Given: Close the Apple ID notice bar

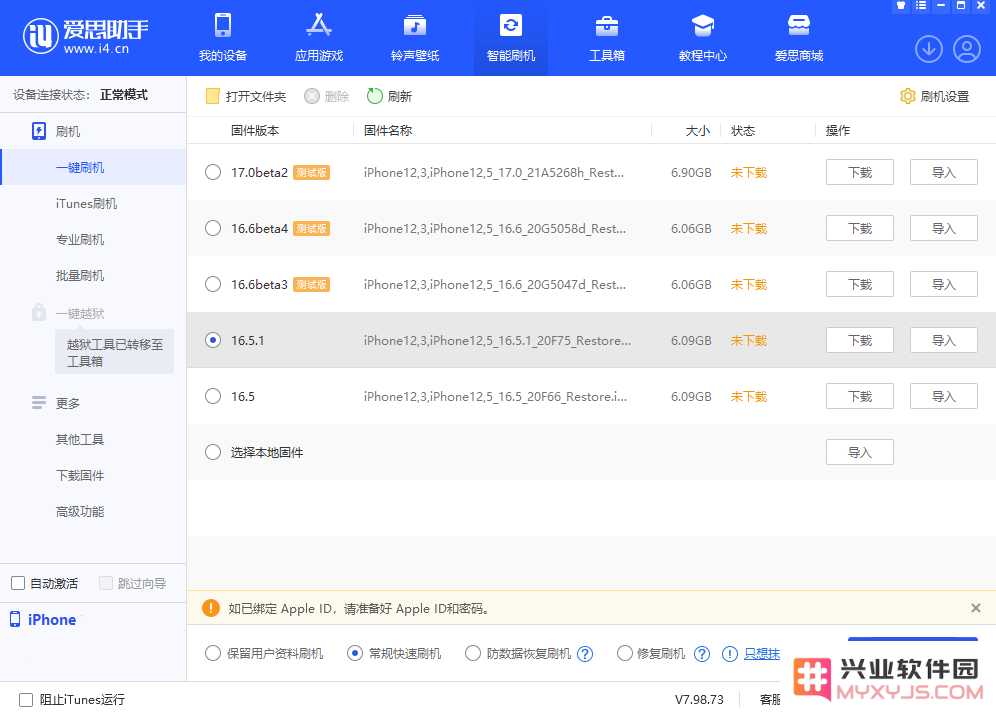Looking at the screenshot, I should [x=976, y=608].
